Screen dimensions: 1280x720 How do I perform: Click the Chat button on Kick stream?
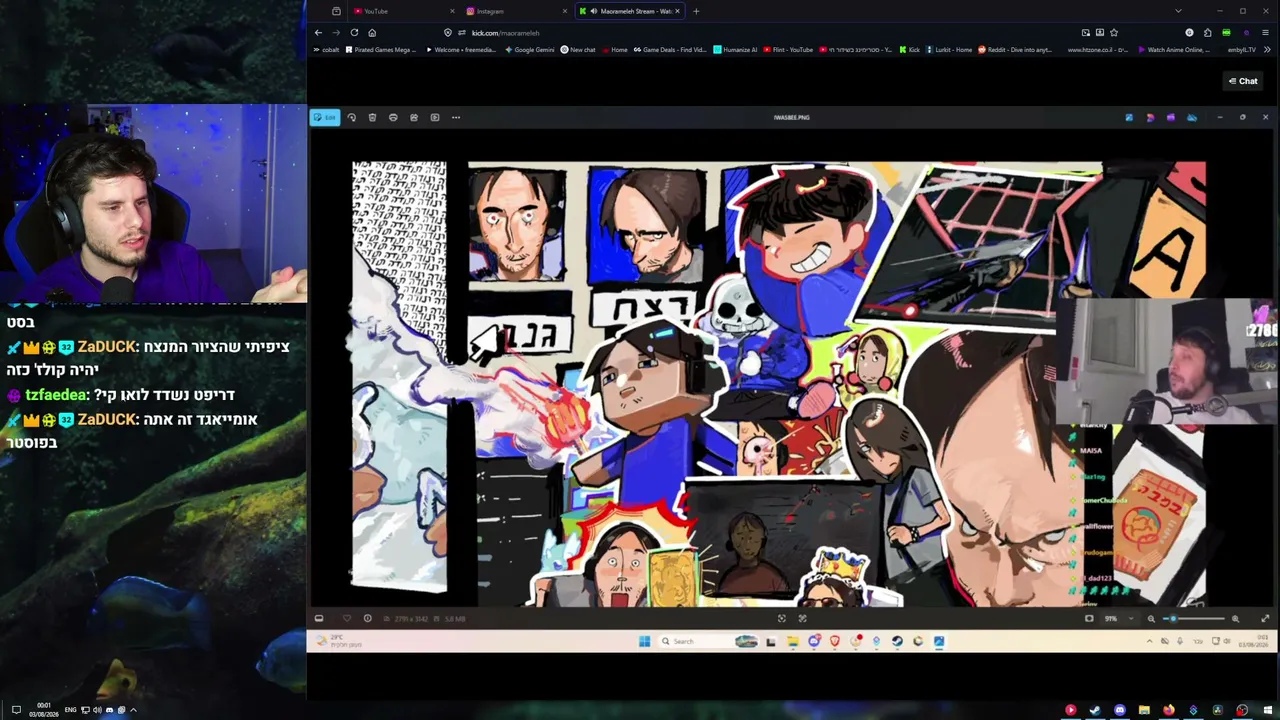point(1243,81)
